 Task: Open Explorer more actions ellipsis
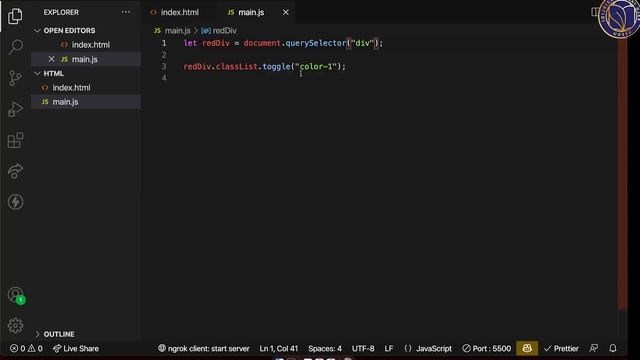126,12
